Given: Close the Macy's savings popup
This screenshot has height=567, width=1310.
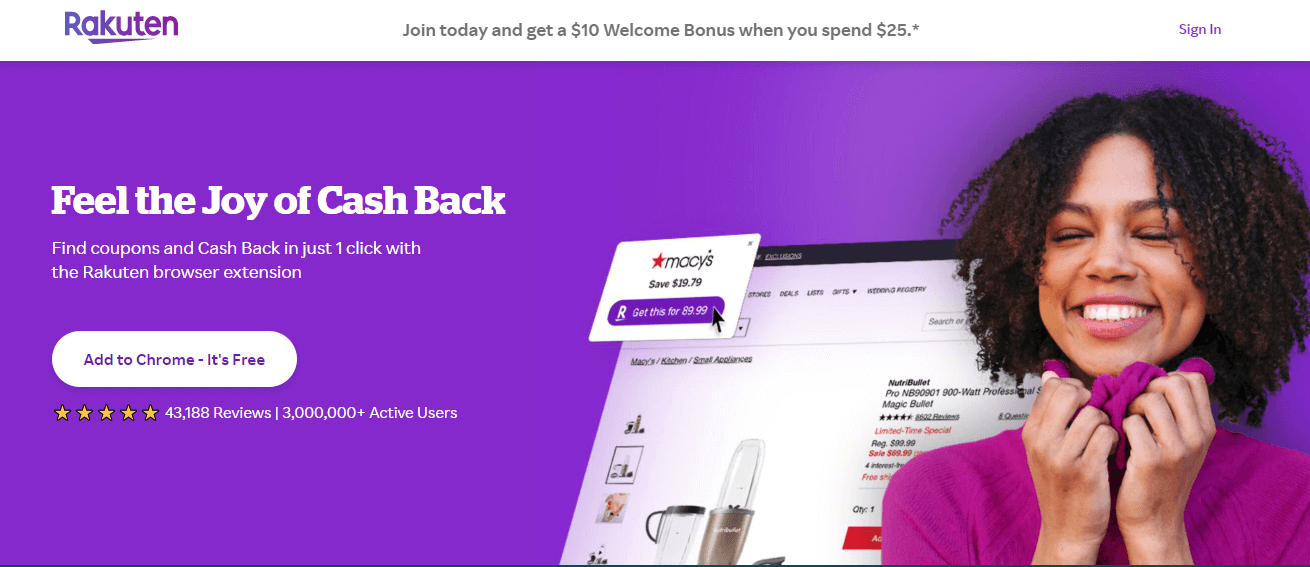Looking at the screenshot, I should (751, 243).
